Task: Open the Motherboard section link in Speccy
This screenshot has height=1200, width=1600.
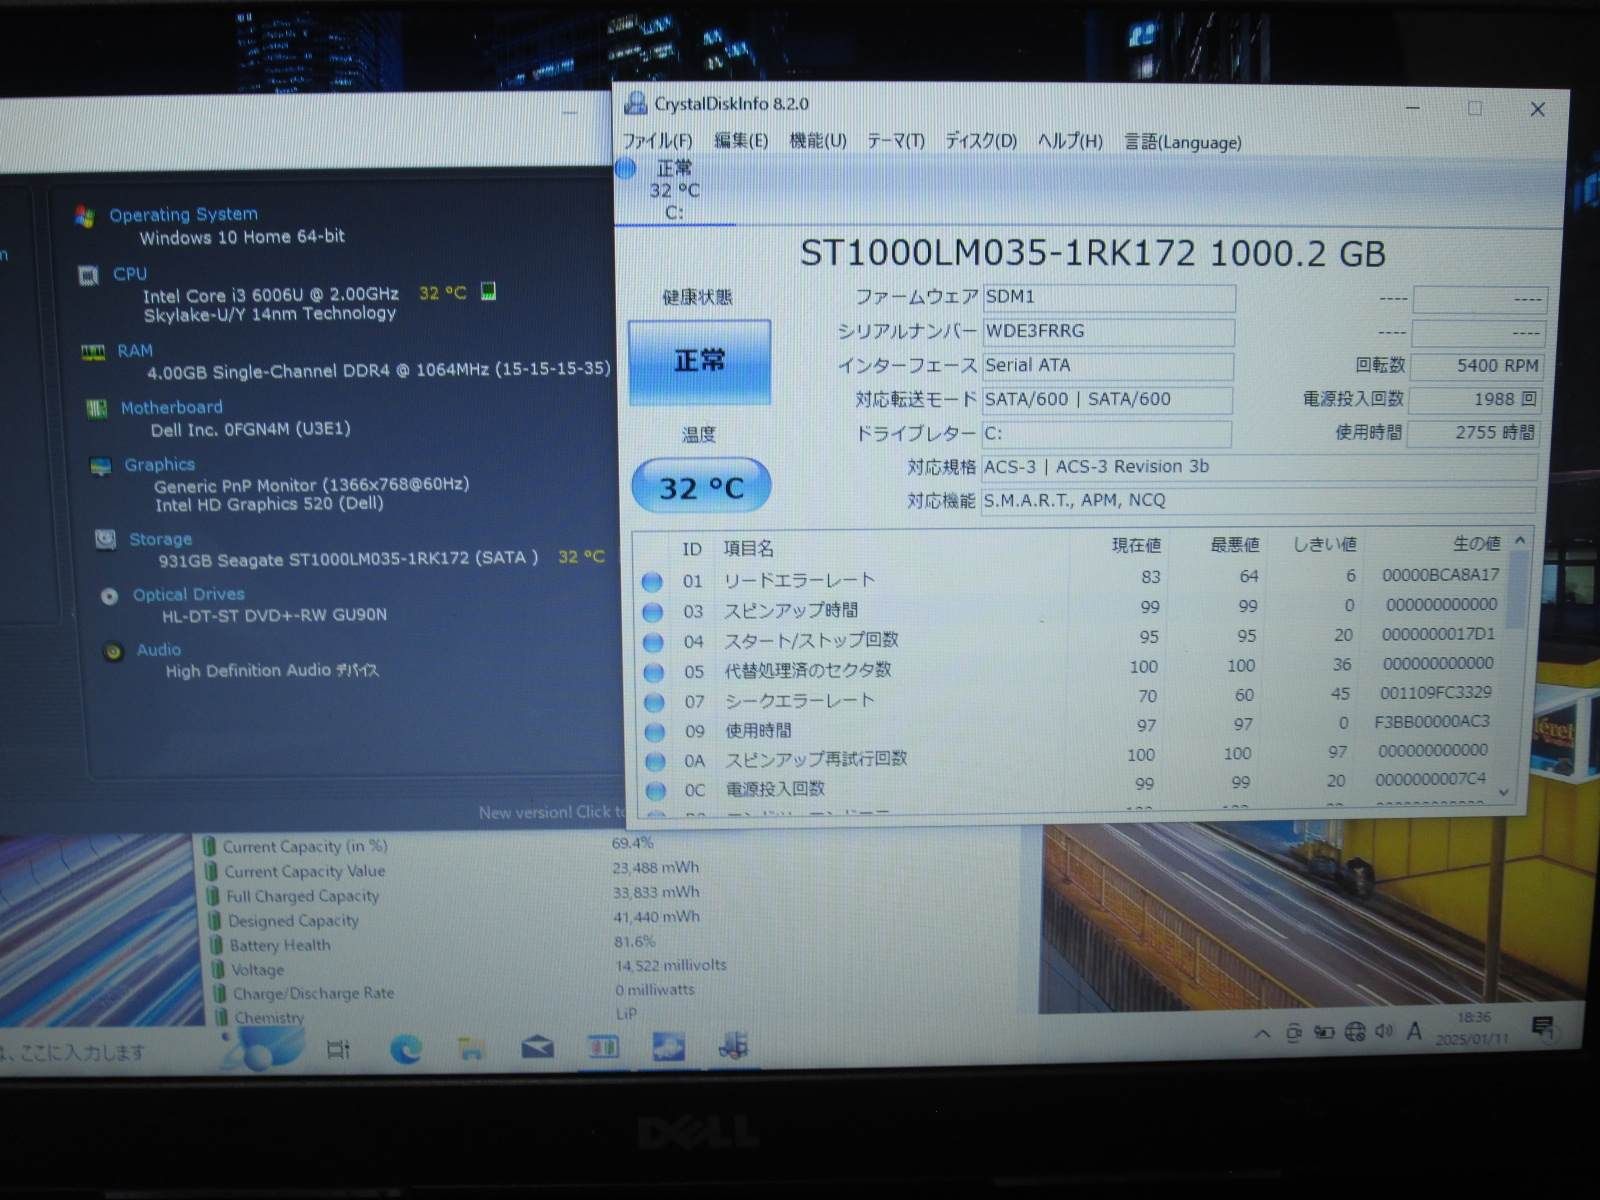Action: (x=172, y=407)
